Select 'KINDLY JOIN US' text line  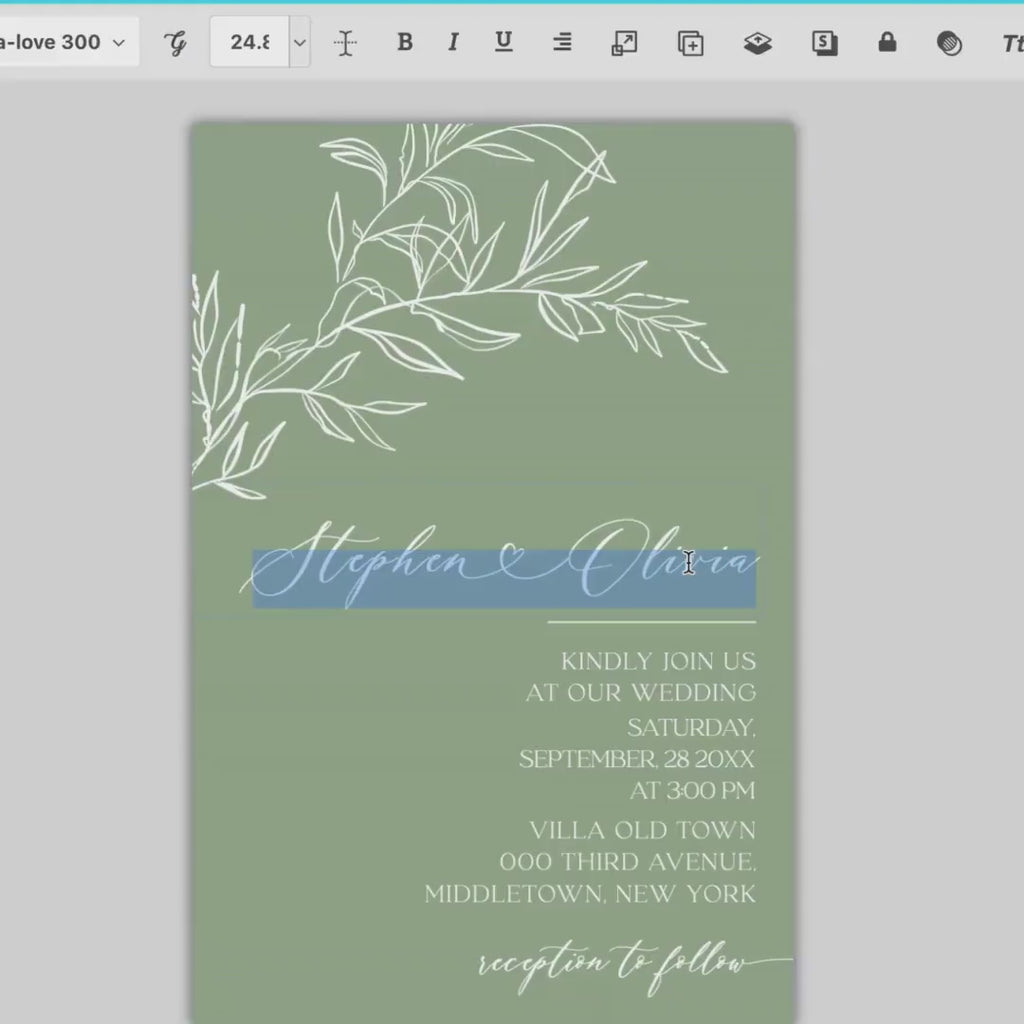pos(658,662)
